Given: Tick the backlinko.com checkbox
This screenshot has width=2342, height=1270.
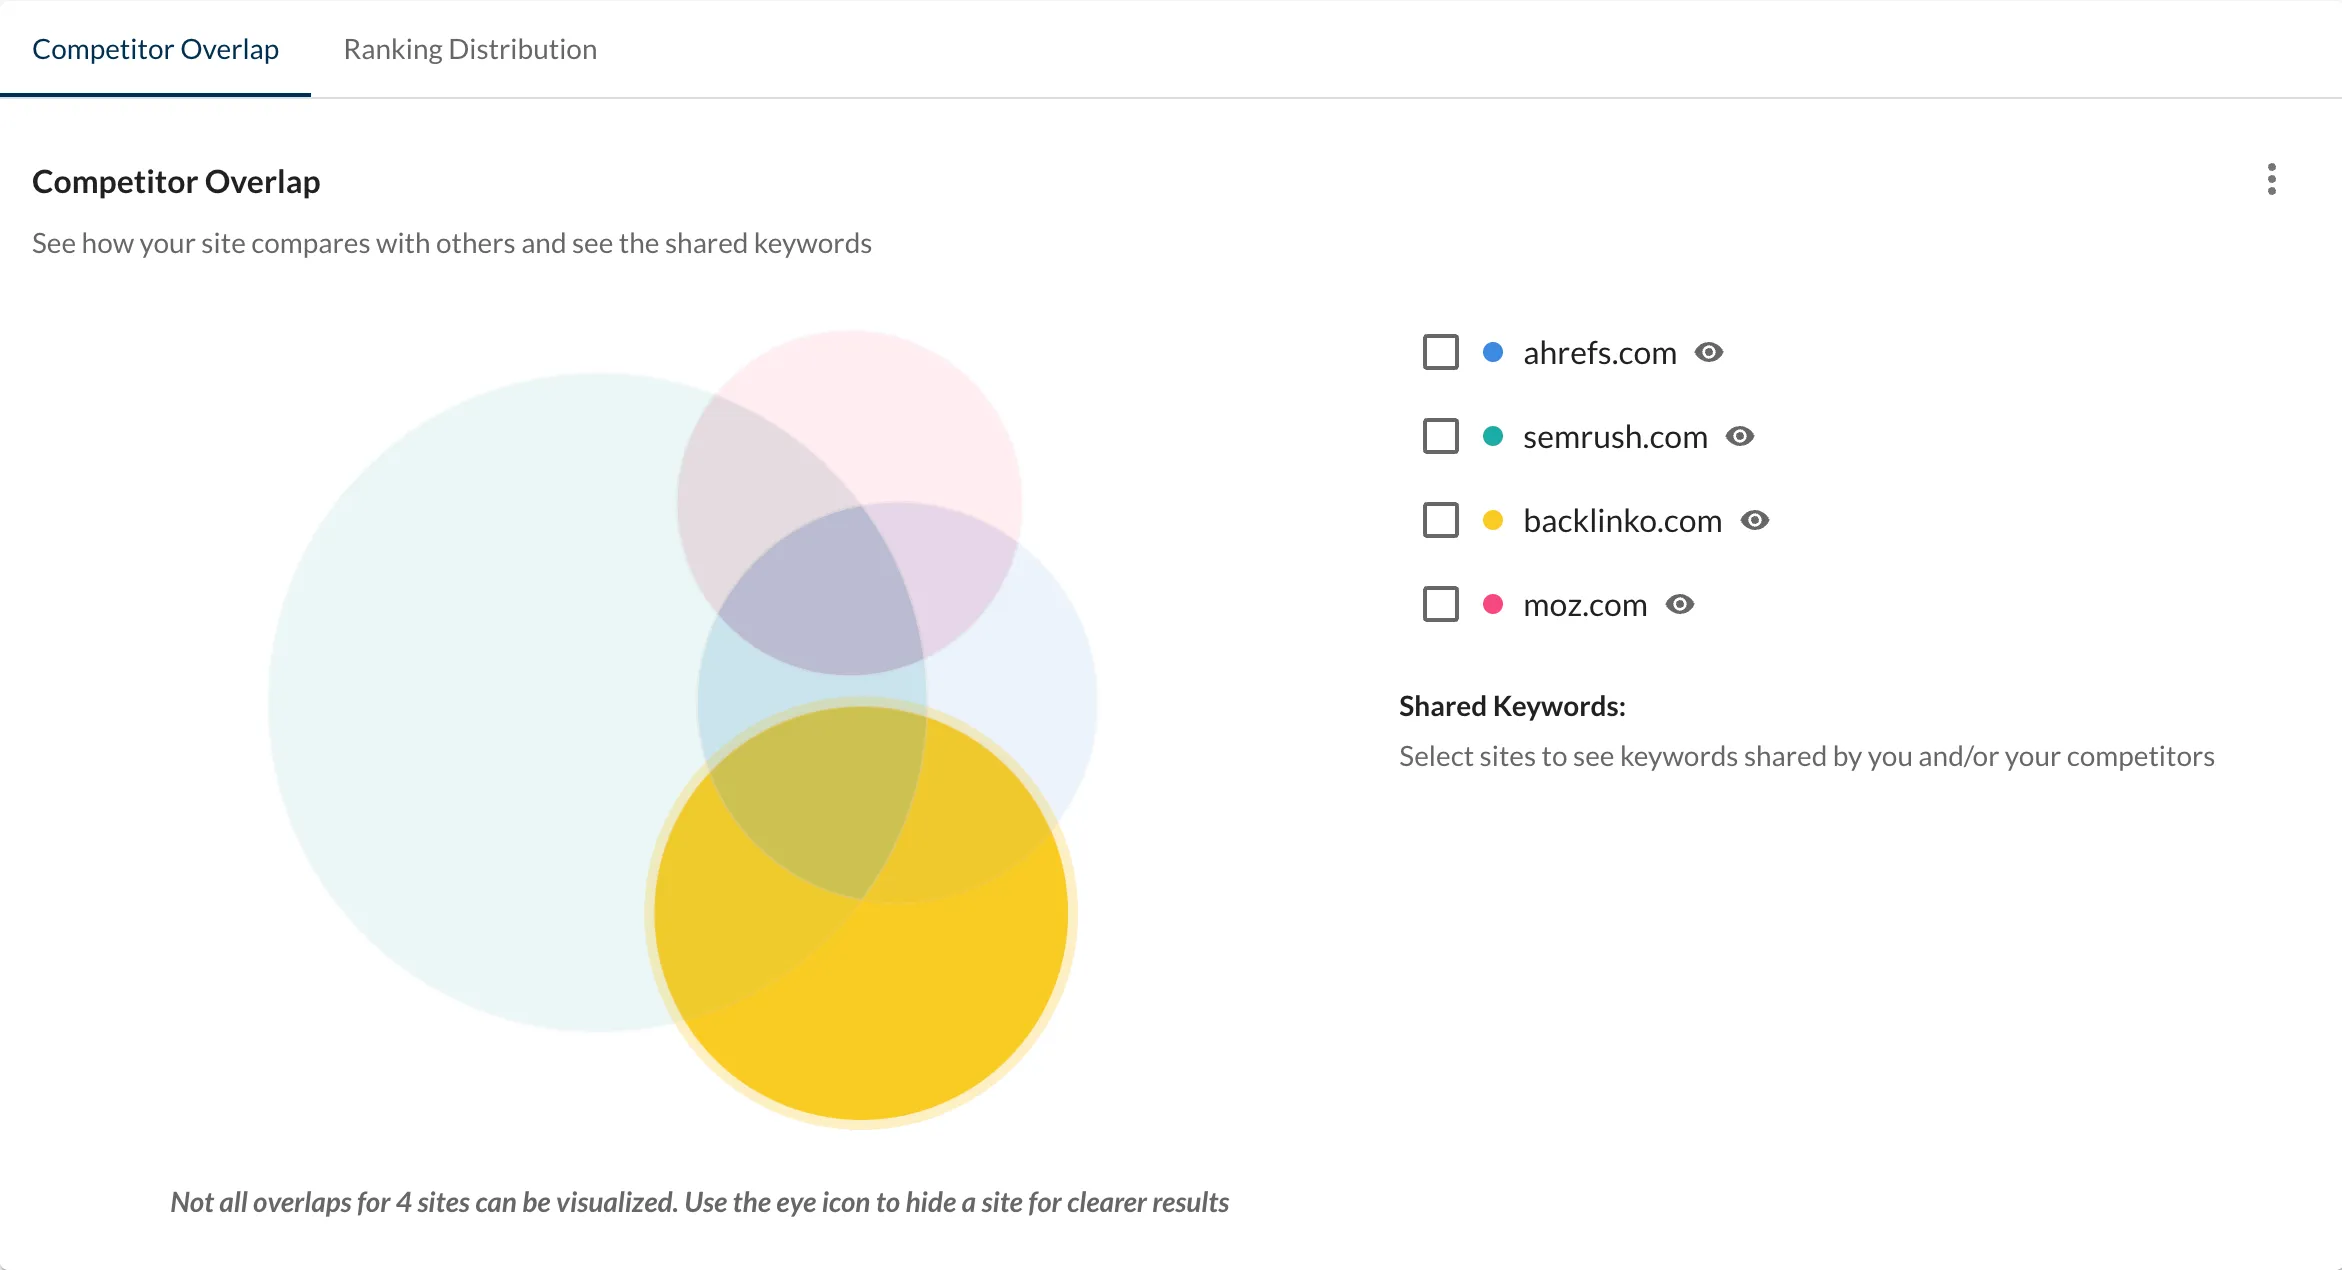Looking at the screenshot, I should pyautogui.click(x=1440, y=520).
